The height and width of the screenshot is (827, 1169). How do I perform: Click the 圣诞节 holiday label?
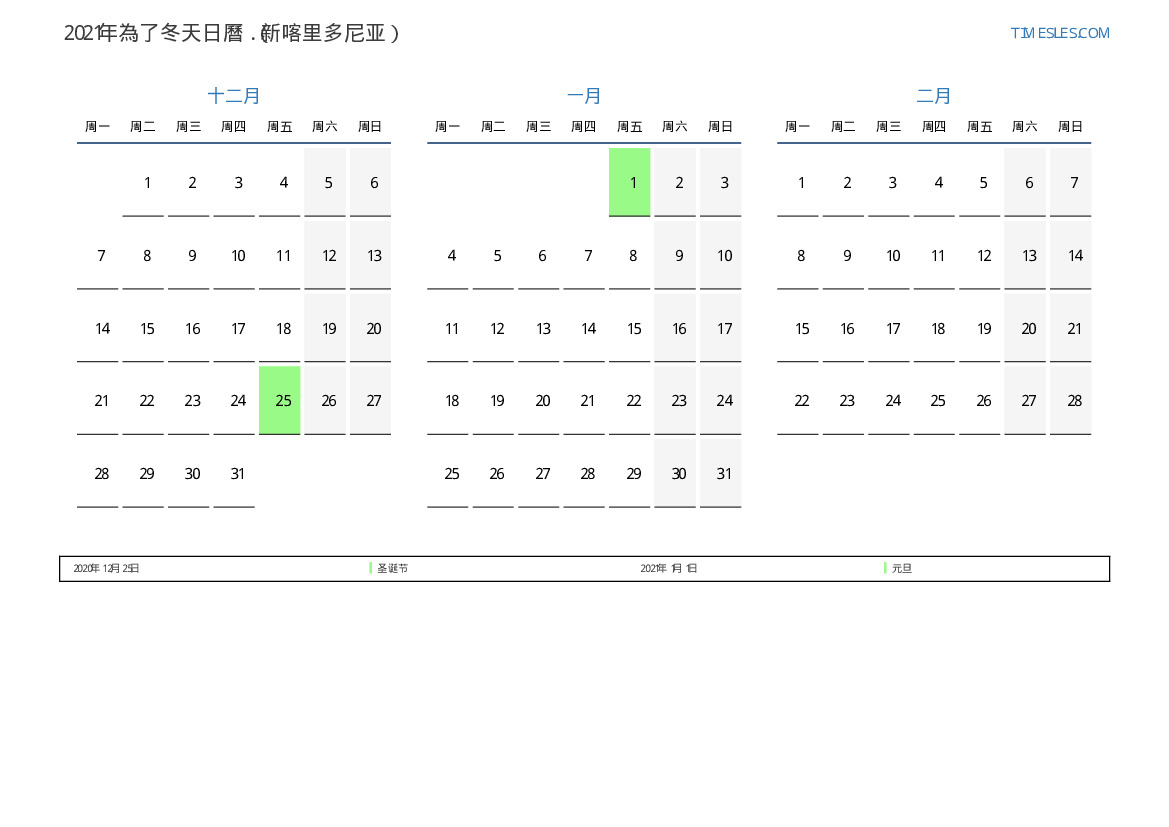(x=392, y=569)
